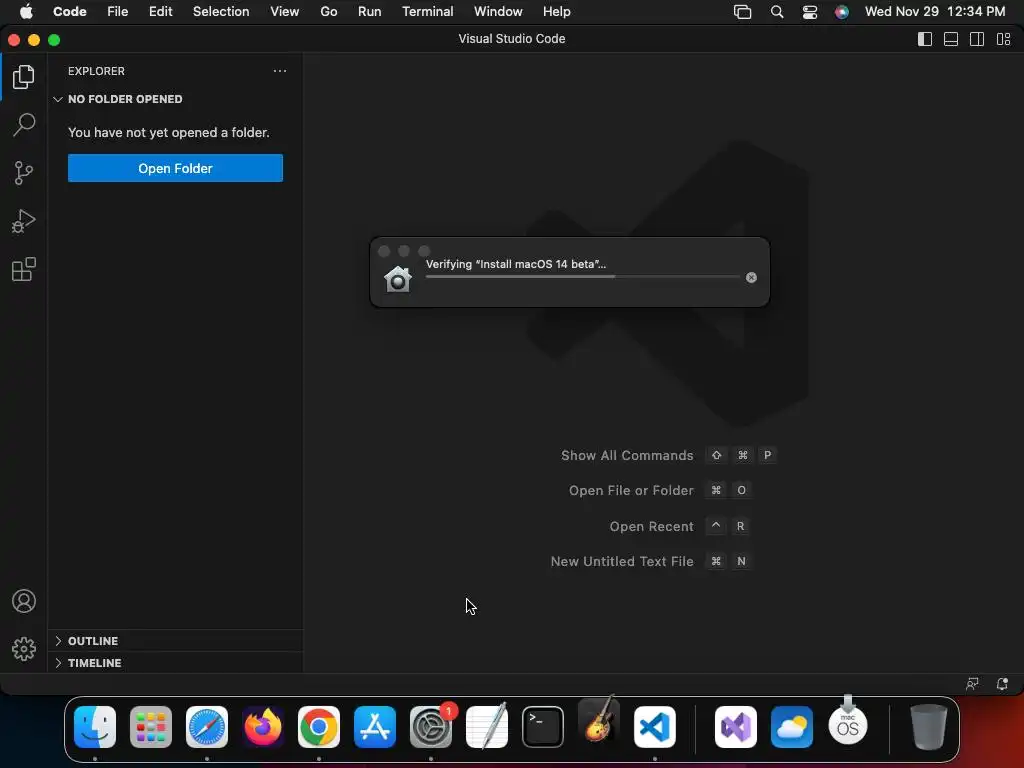Image resolution: width=1024 pixels, height=768 pixels.
Task: Toggle Panel layout icon in title bar
Action: 951,39
